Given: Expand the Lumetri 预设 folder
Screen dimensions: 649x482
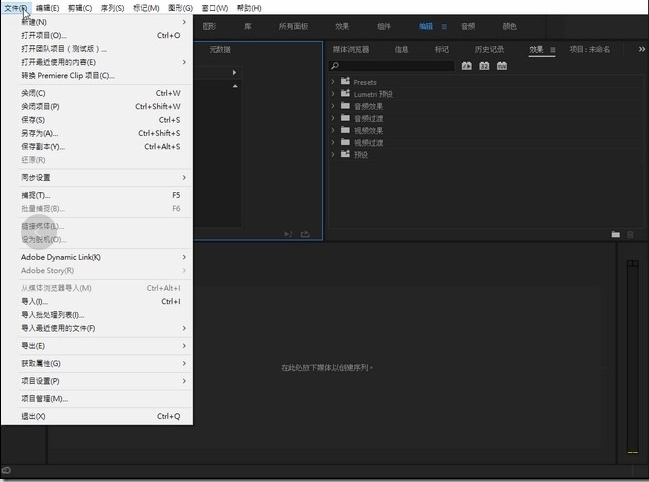Looking at the screenshot, I should (x=333, y=94).
